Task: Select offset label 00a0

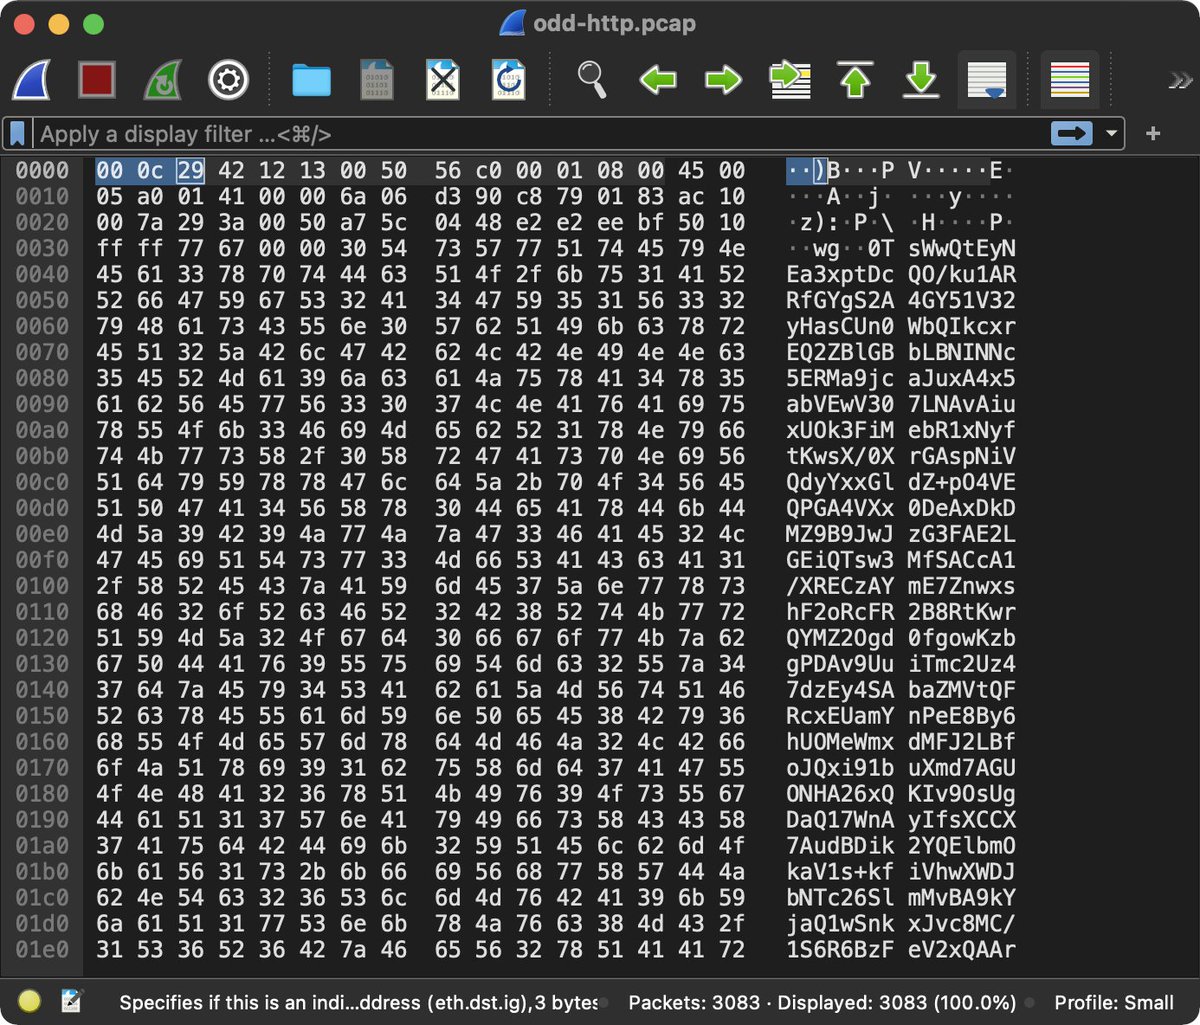Action: (x=42, y=431)
